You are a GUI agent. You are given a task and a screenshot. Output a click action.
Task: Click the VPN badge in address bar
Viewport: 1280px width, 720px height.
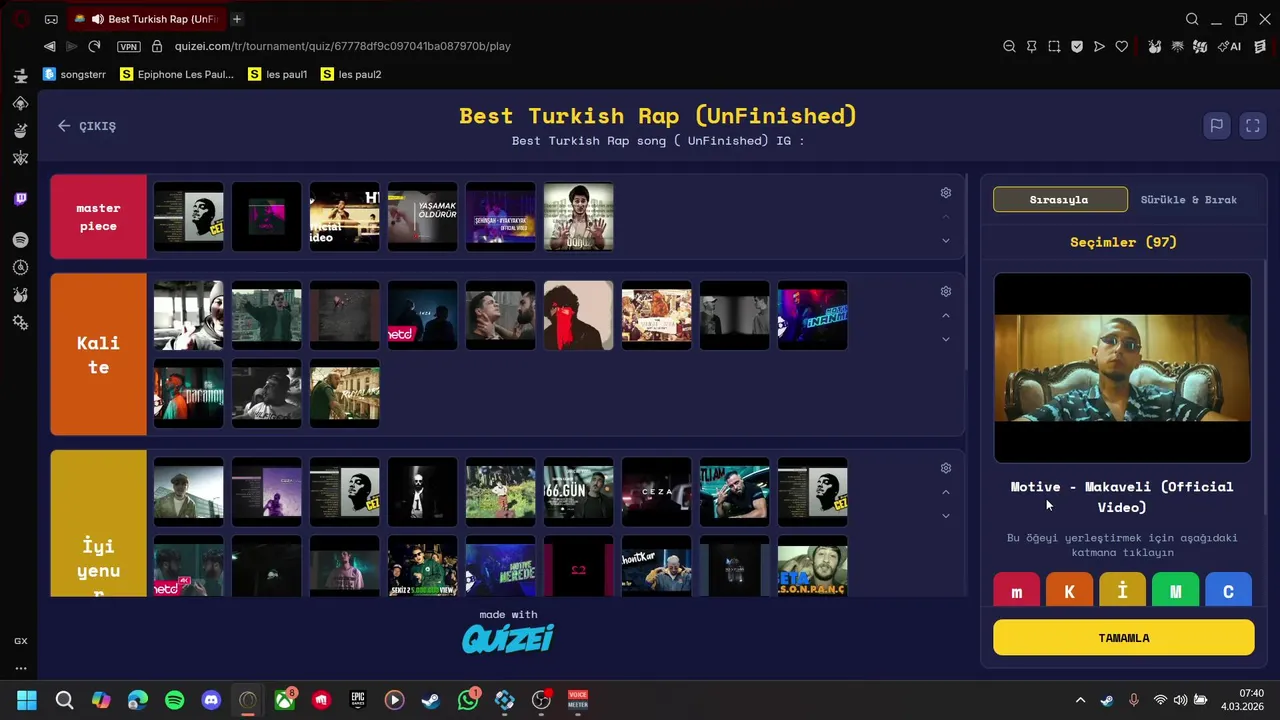128,46
